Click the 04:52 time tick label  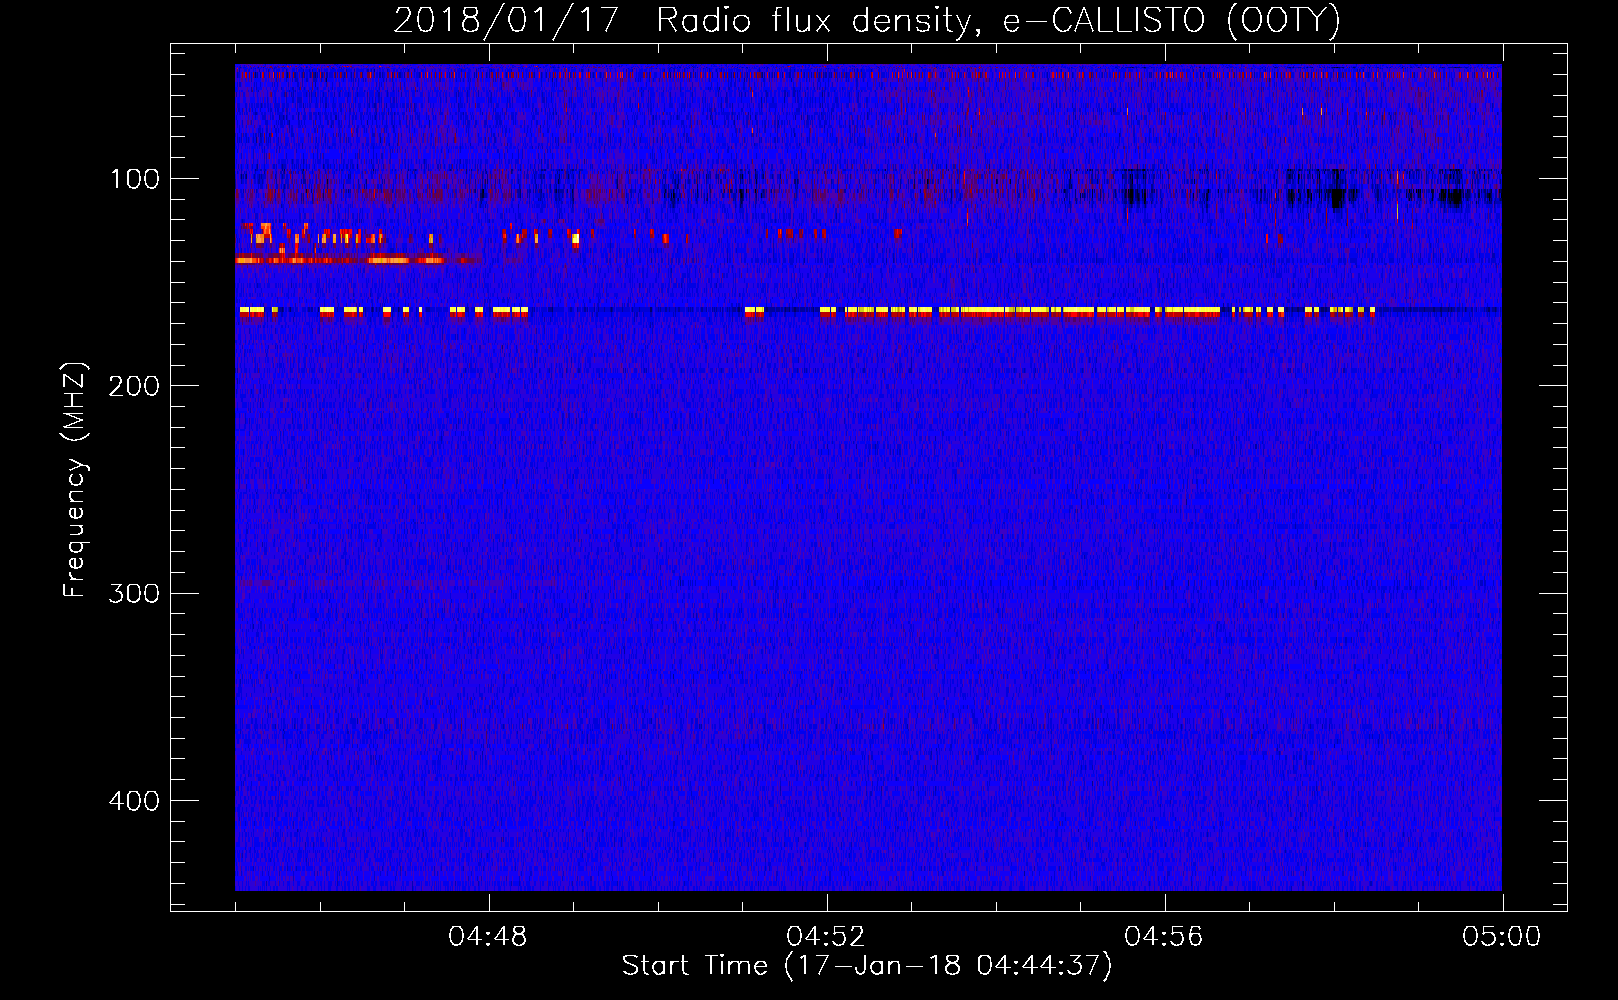826,937
